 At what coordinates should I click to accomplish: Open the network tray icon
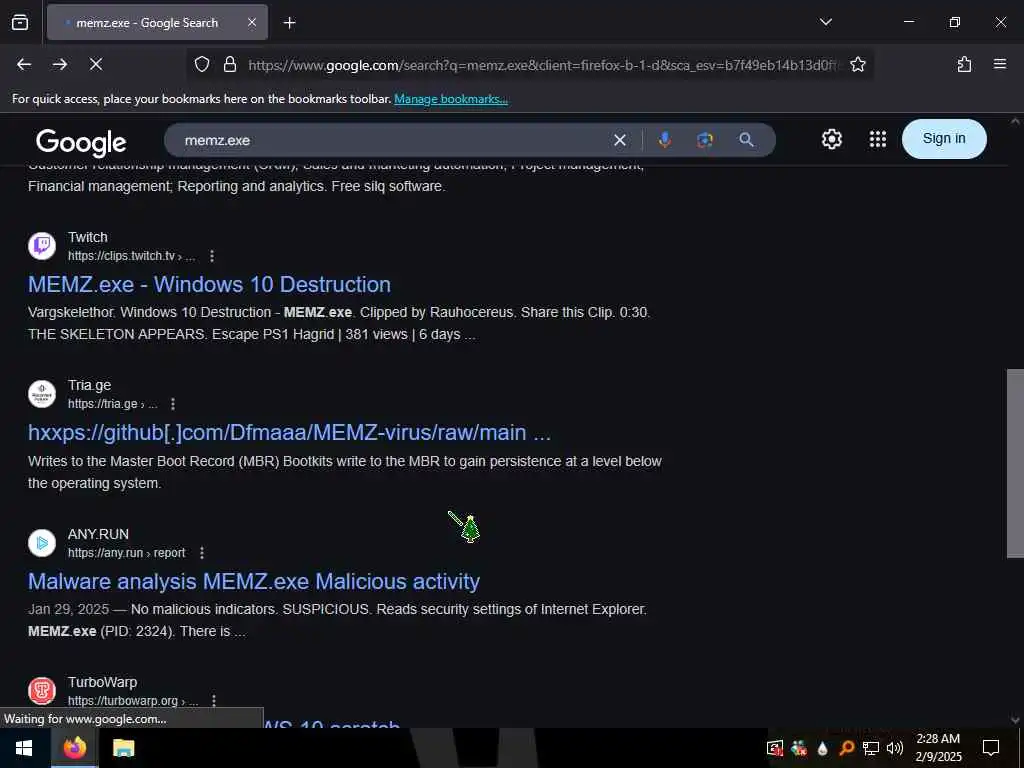(x=871, y=748)
